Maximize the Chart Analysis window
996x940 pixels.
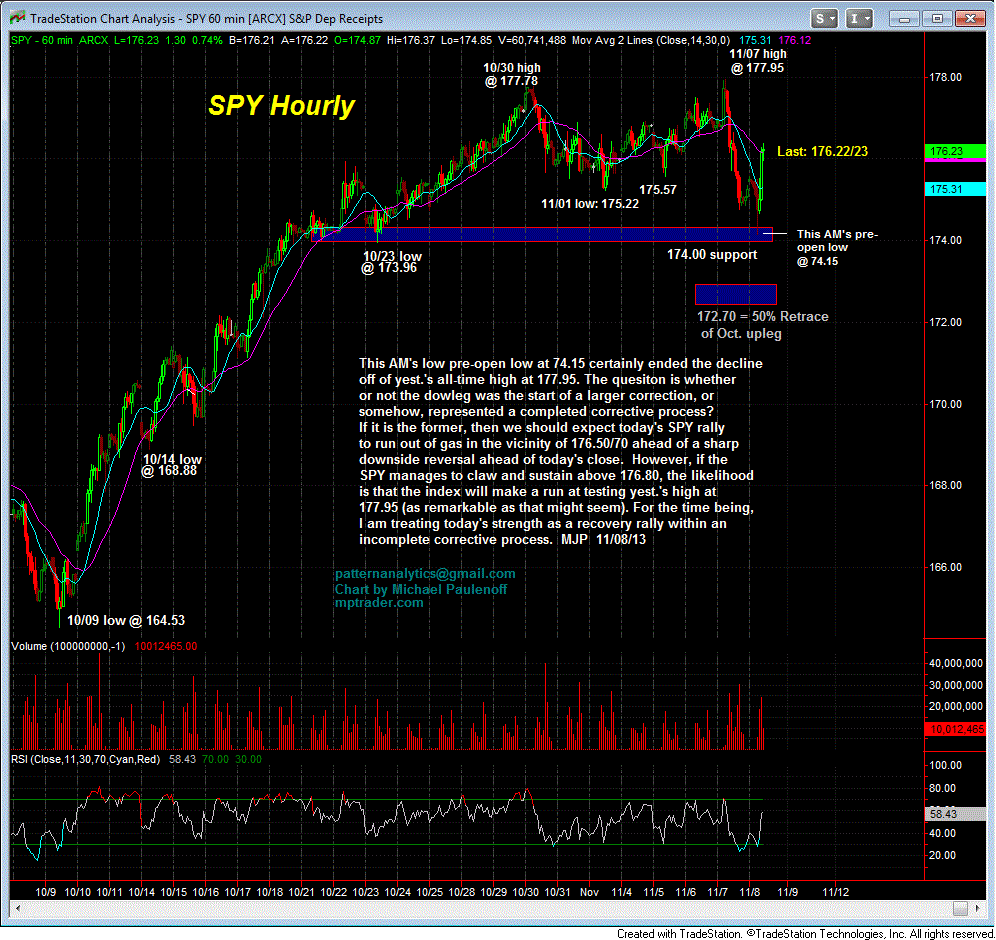pyautogui.click(x=937, y=18)
